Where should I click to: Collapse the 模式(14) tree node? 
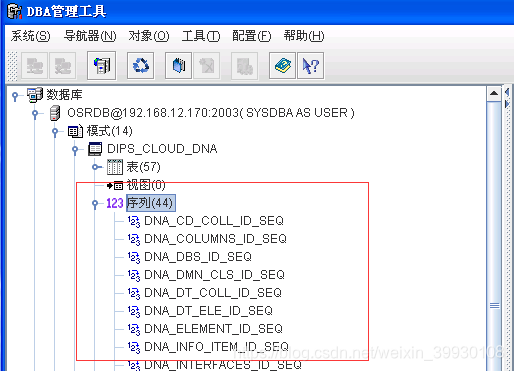[x=55, y=132]
